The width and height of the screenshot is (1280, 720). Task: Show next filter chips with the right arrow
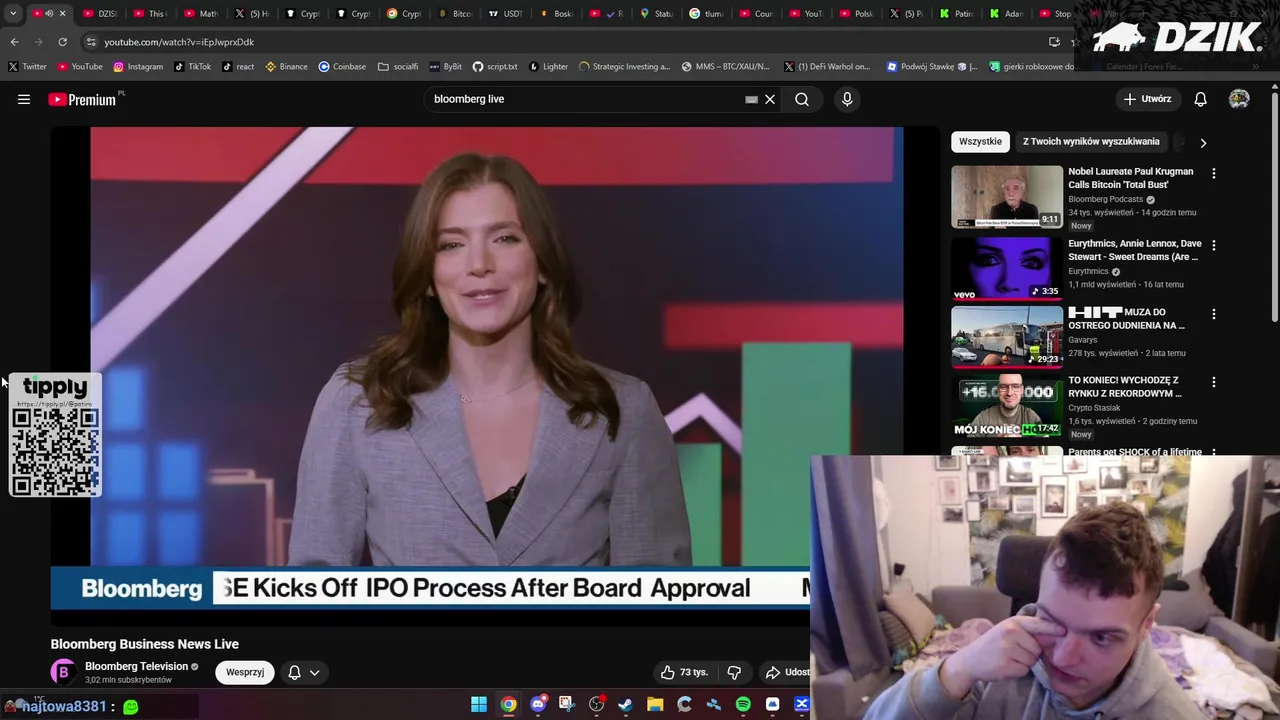tap(1203, 143)
